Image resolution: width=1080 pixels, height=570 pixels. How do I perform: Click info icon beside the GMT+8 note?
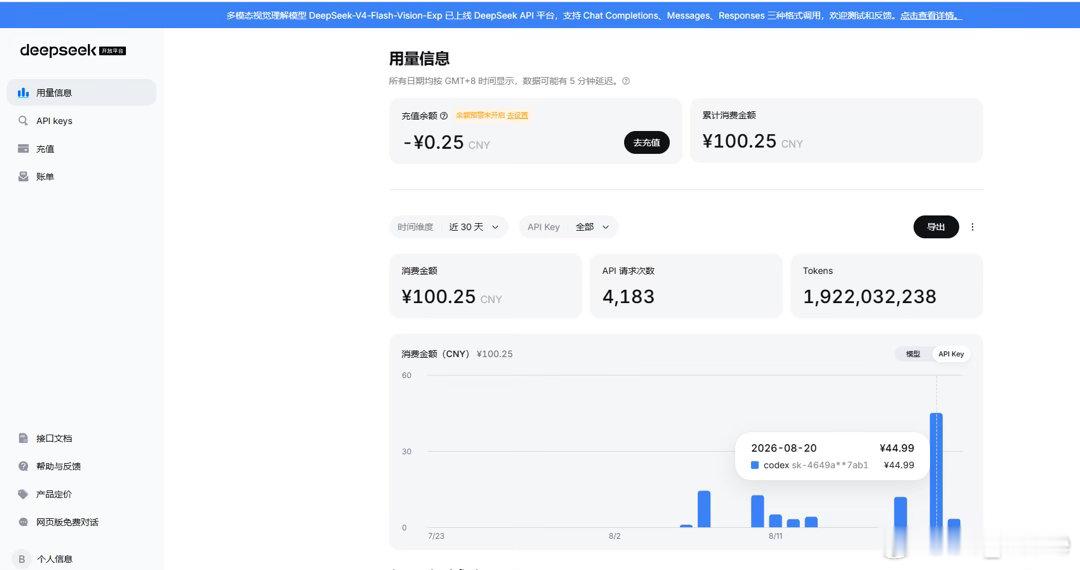click(x=626, y=81)
